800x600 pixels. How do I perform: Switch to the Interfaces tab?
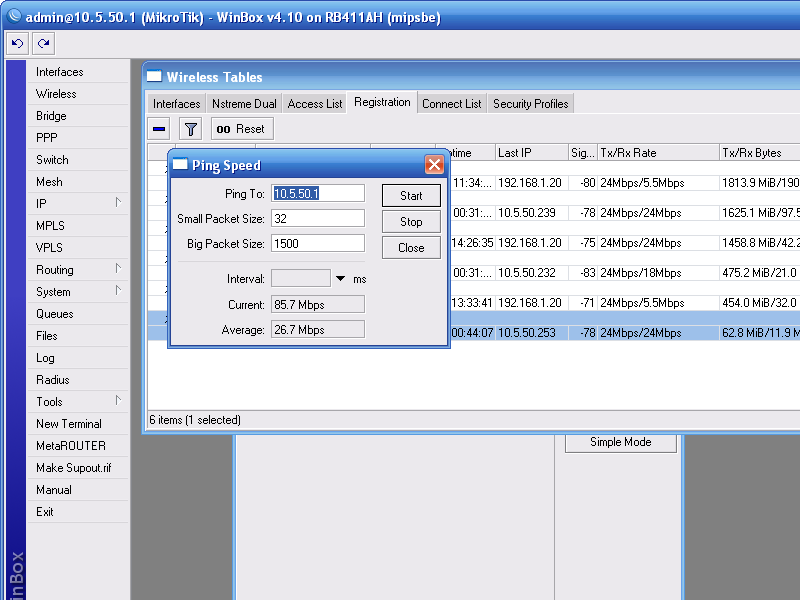(177, 104)
